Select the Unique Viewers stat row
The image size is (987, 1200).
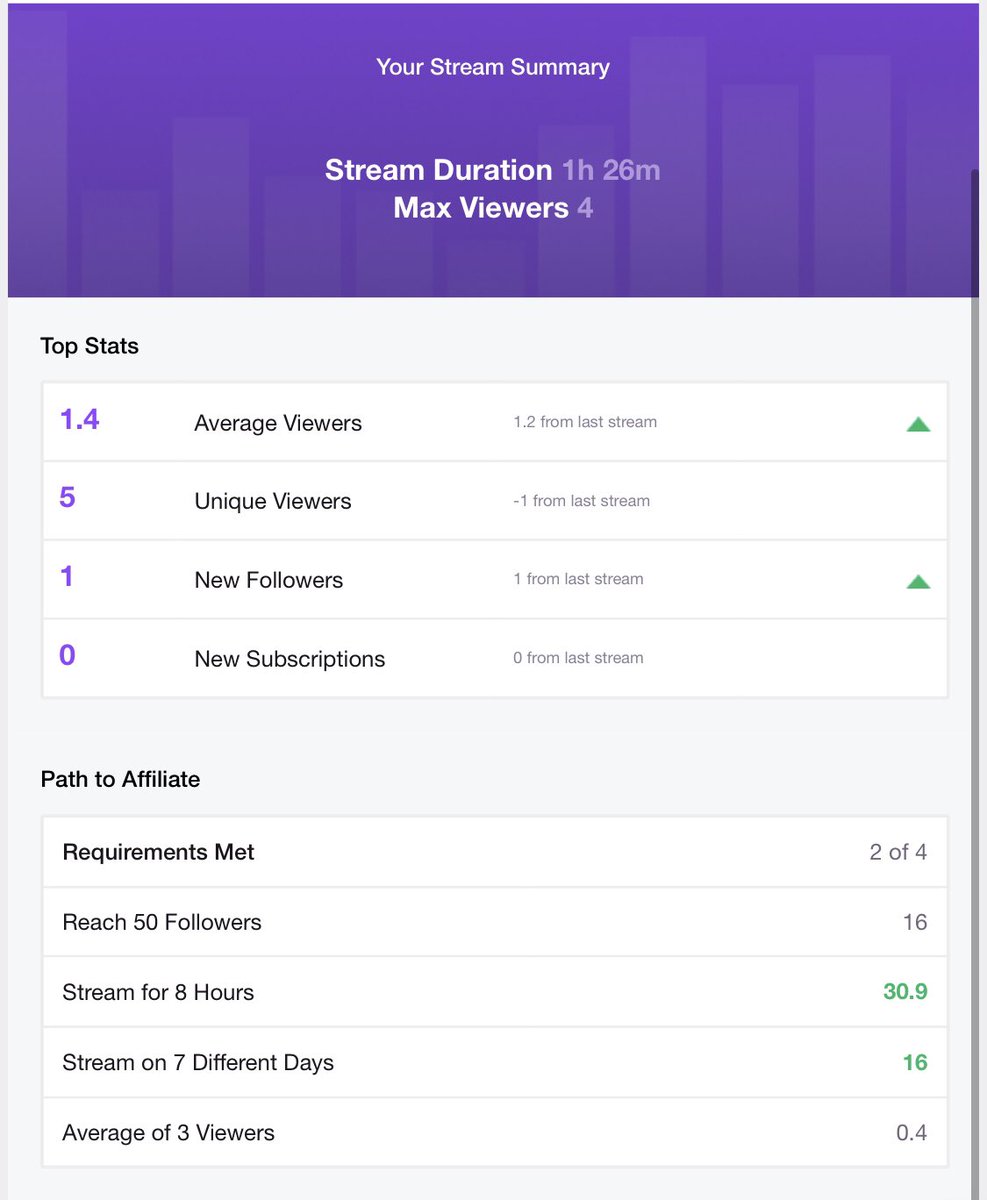(x=495, y=501)
